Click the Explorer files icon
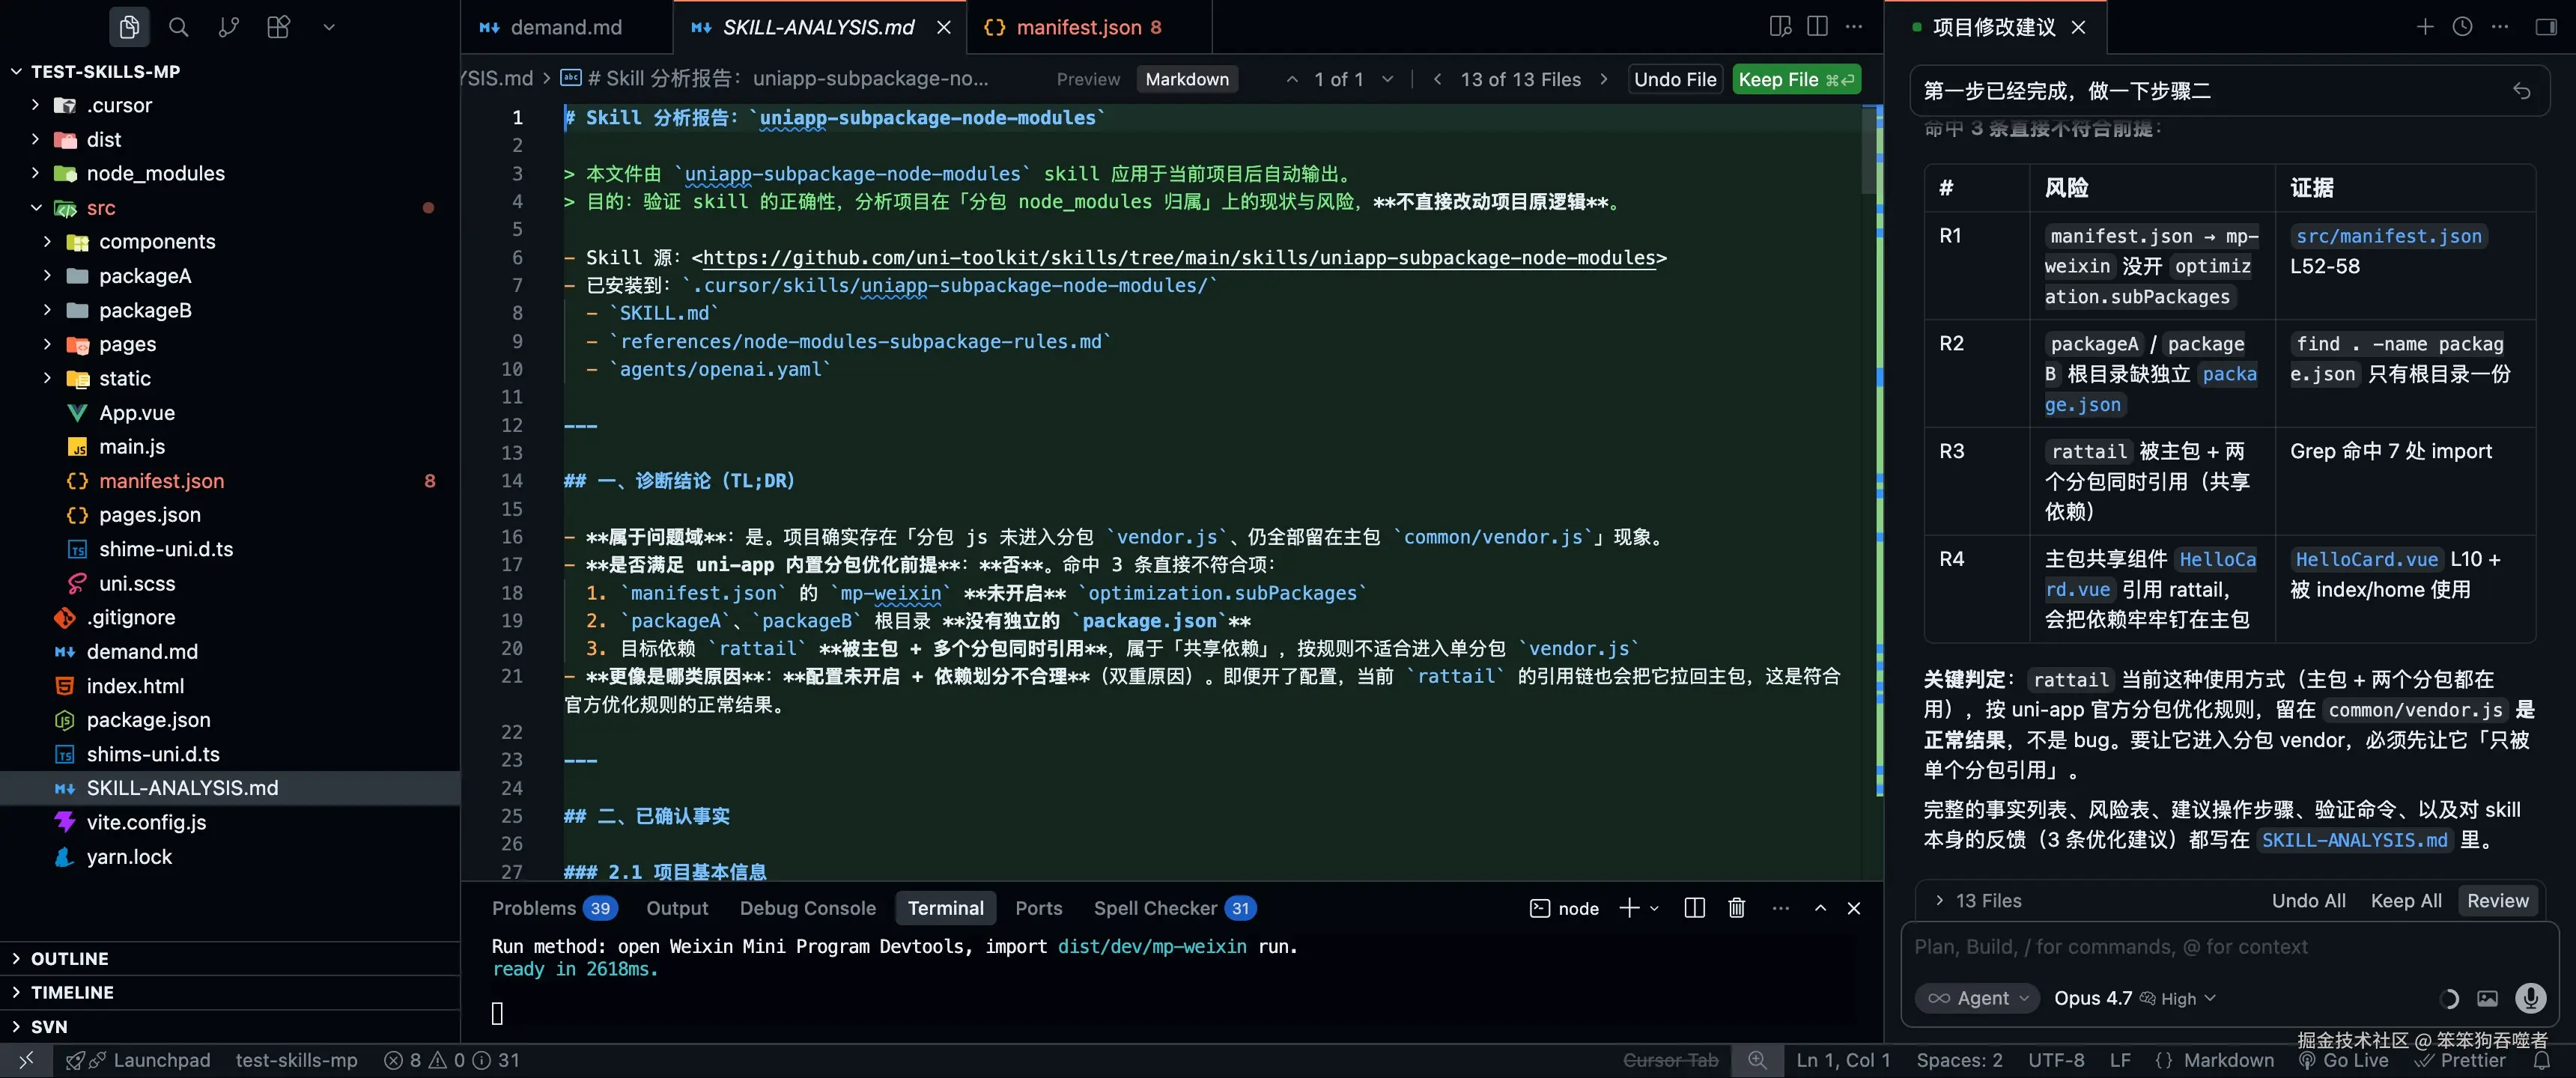This screenshot has height=1078, width=2576. point(129,27)
